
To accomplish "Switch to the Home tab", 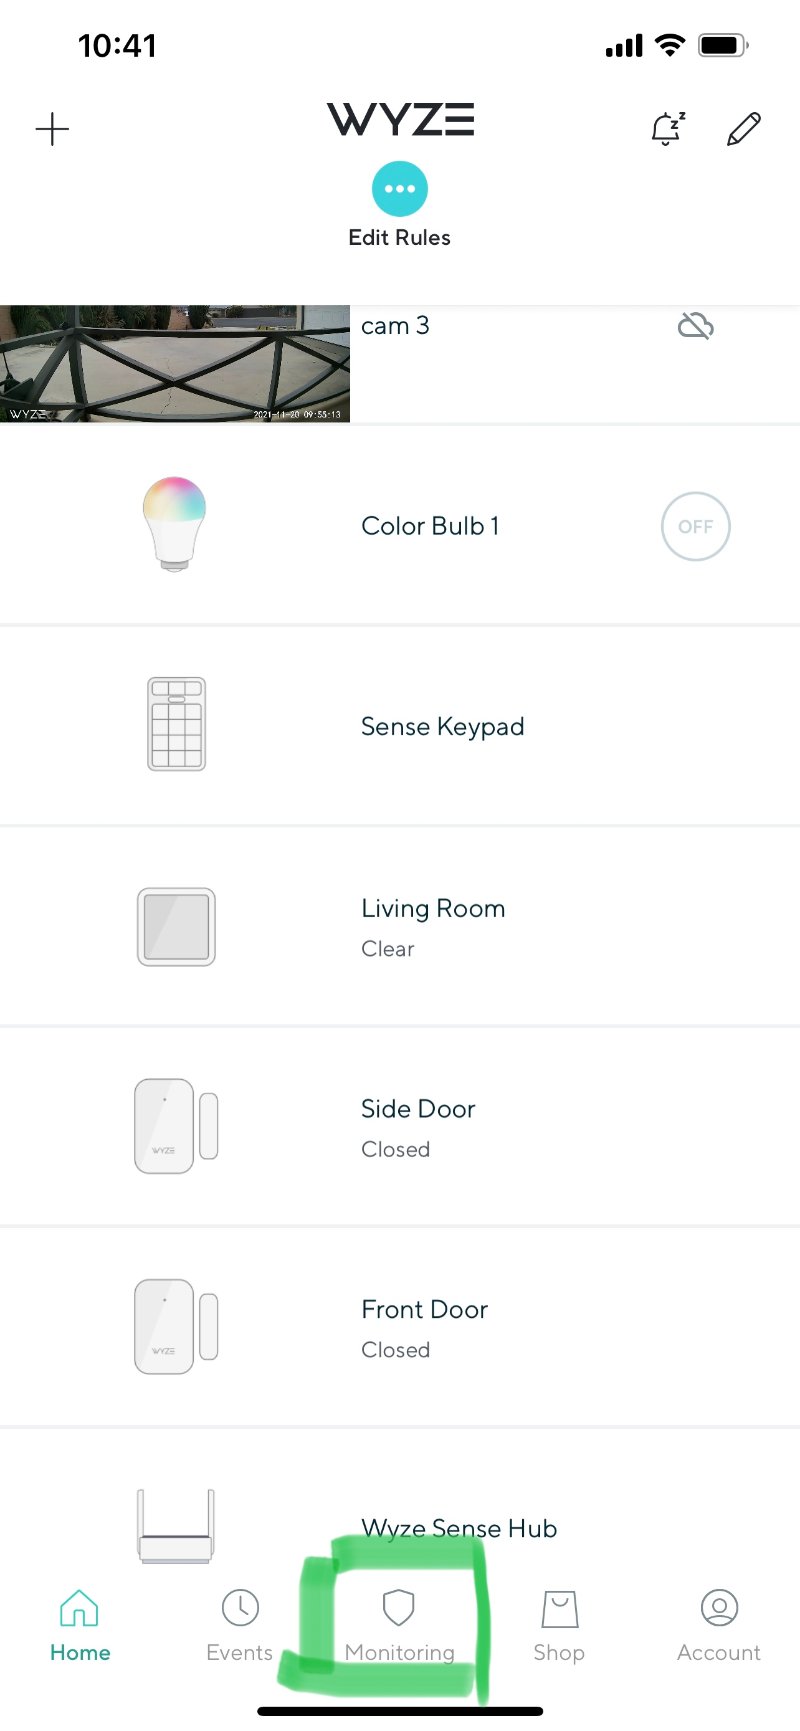I will point(80,1627).
